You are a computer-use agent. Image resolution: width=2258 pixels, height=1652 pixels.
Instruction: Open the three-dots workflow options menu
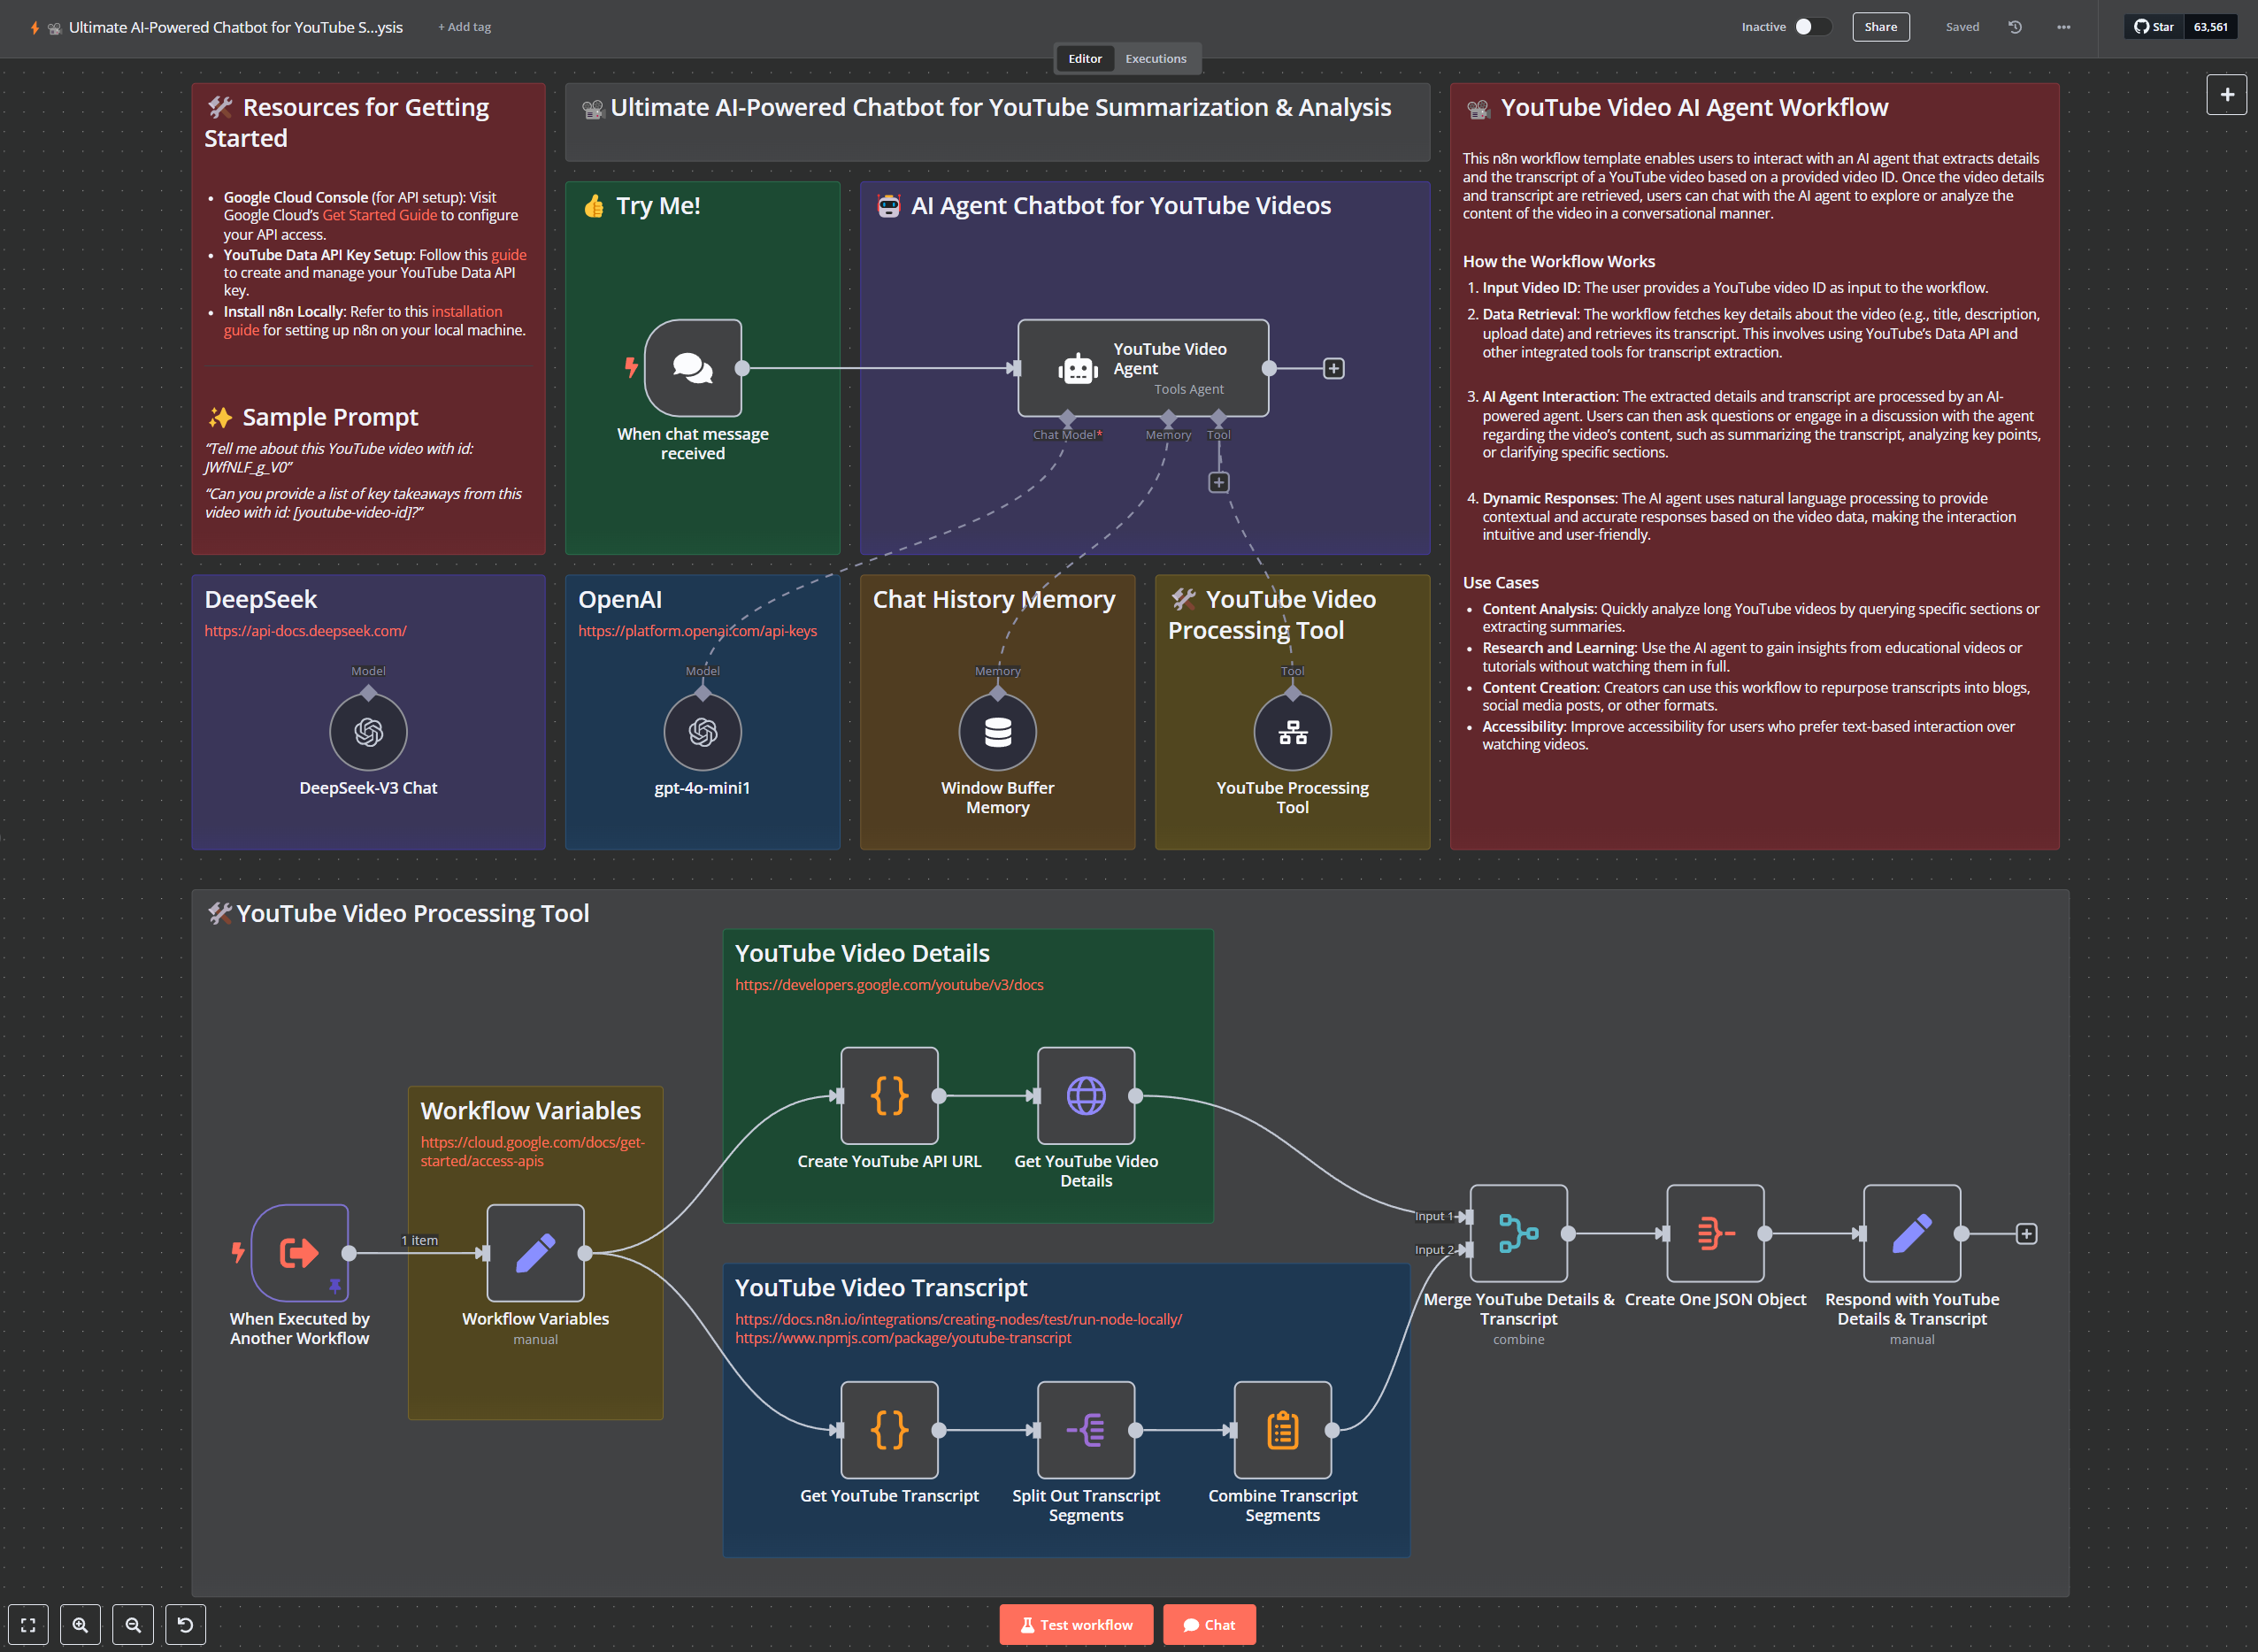click(2063, 27)
